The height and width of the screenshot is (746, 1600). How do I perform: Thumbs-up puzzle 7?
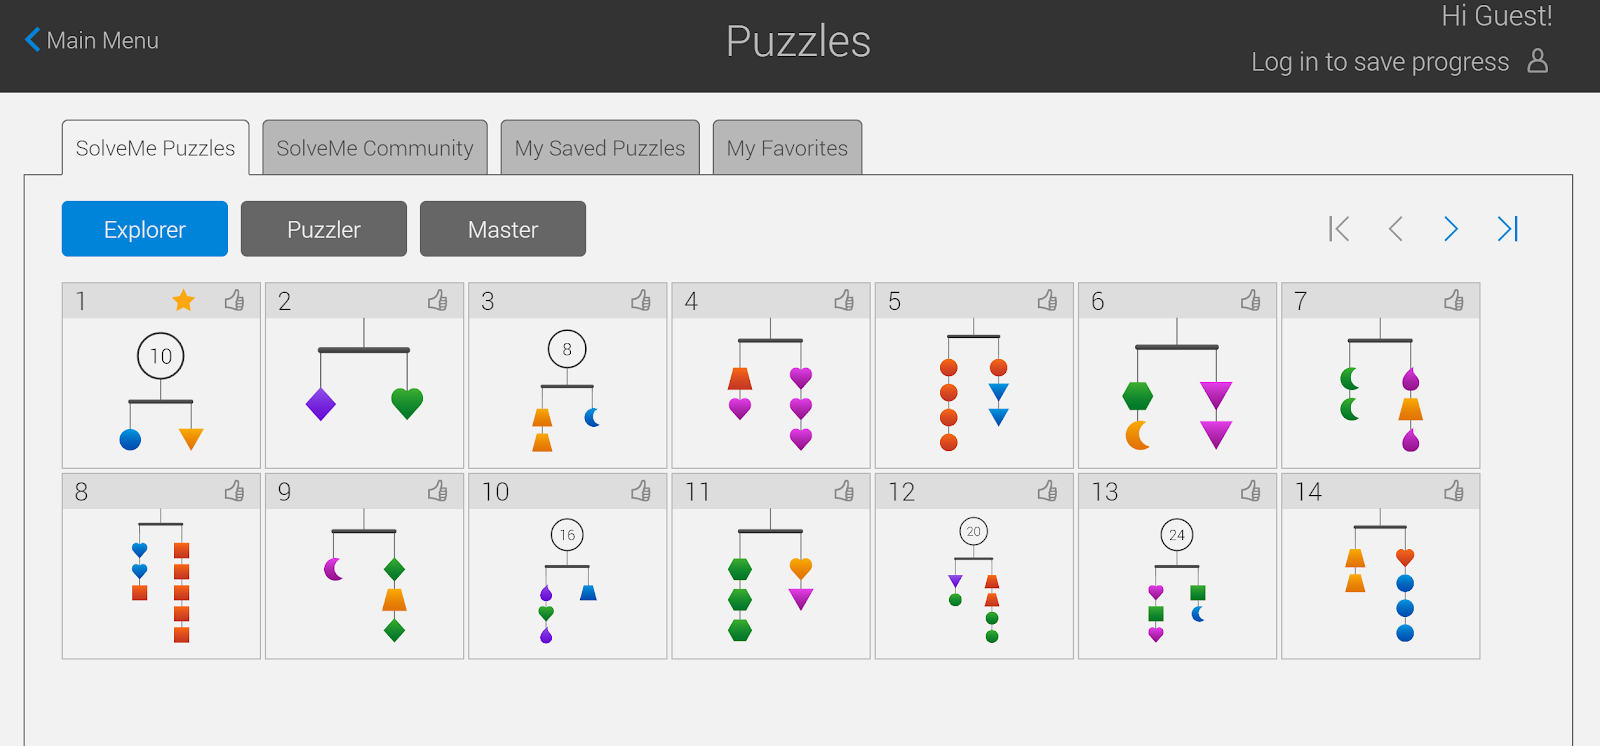point(1454,300)
